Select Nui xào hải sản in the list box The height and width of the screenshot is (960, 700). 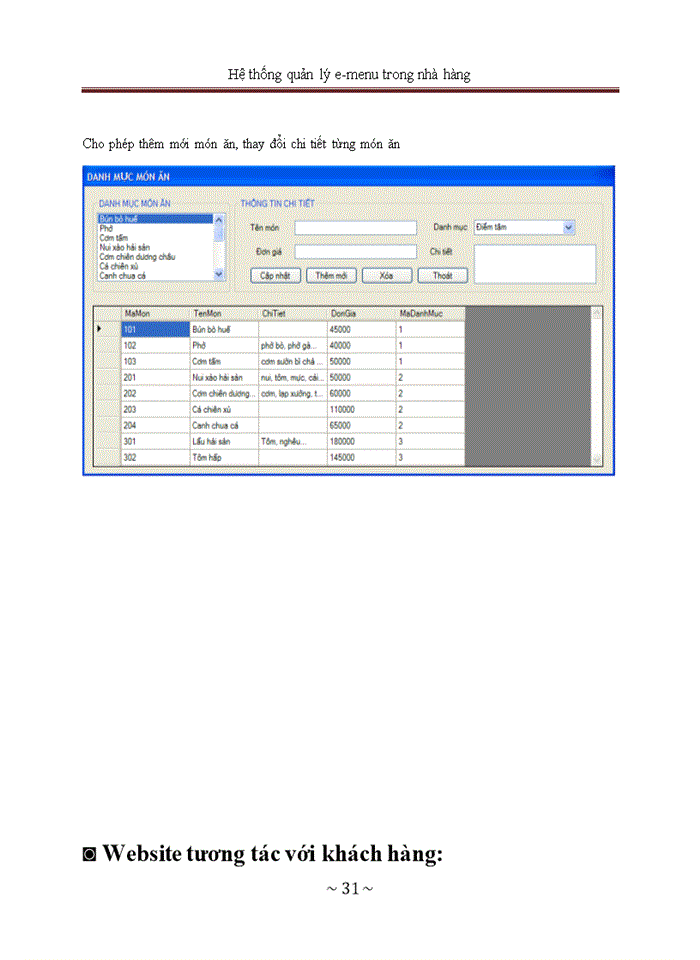pyautogui.click(x=156, y=247)
